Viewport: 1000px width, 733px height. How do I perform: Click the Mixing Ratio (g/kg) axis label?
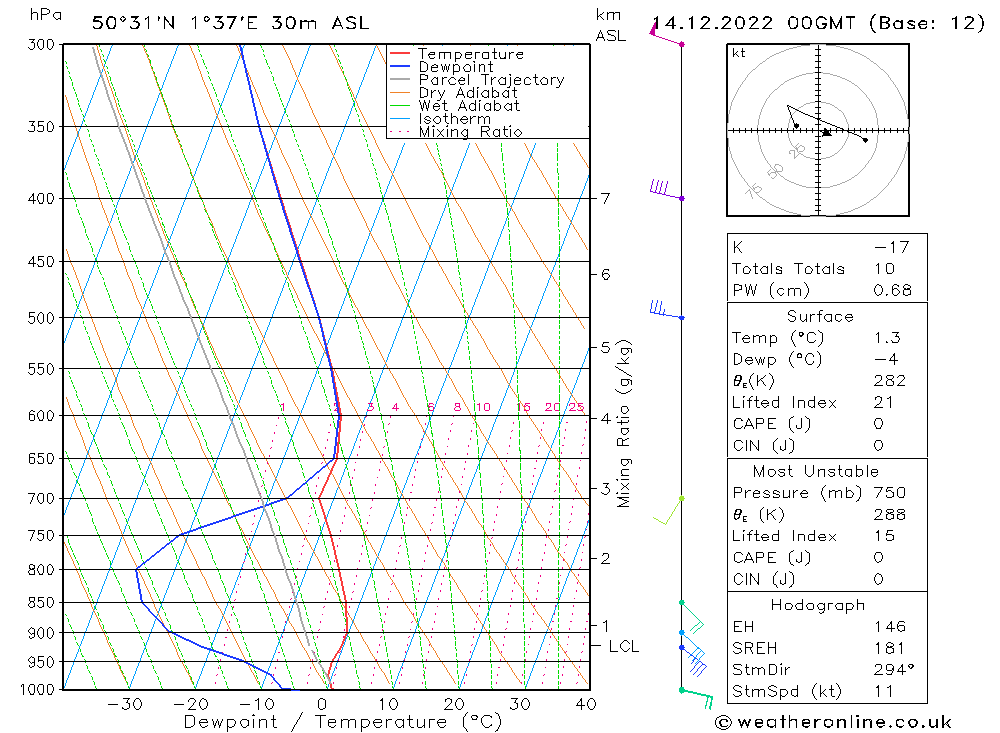(624, 424)
